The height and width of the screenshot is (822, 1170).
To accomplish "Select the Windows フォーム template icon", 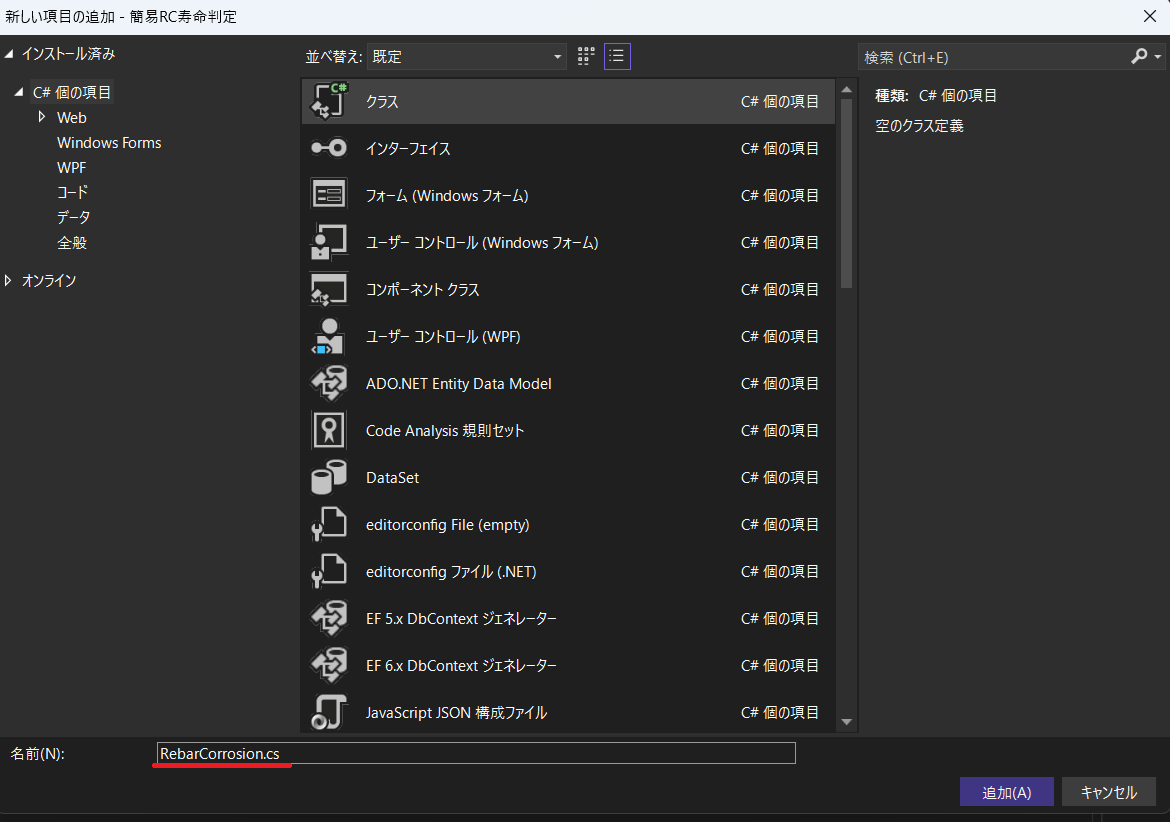I will pos(329,195).
